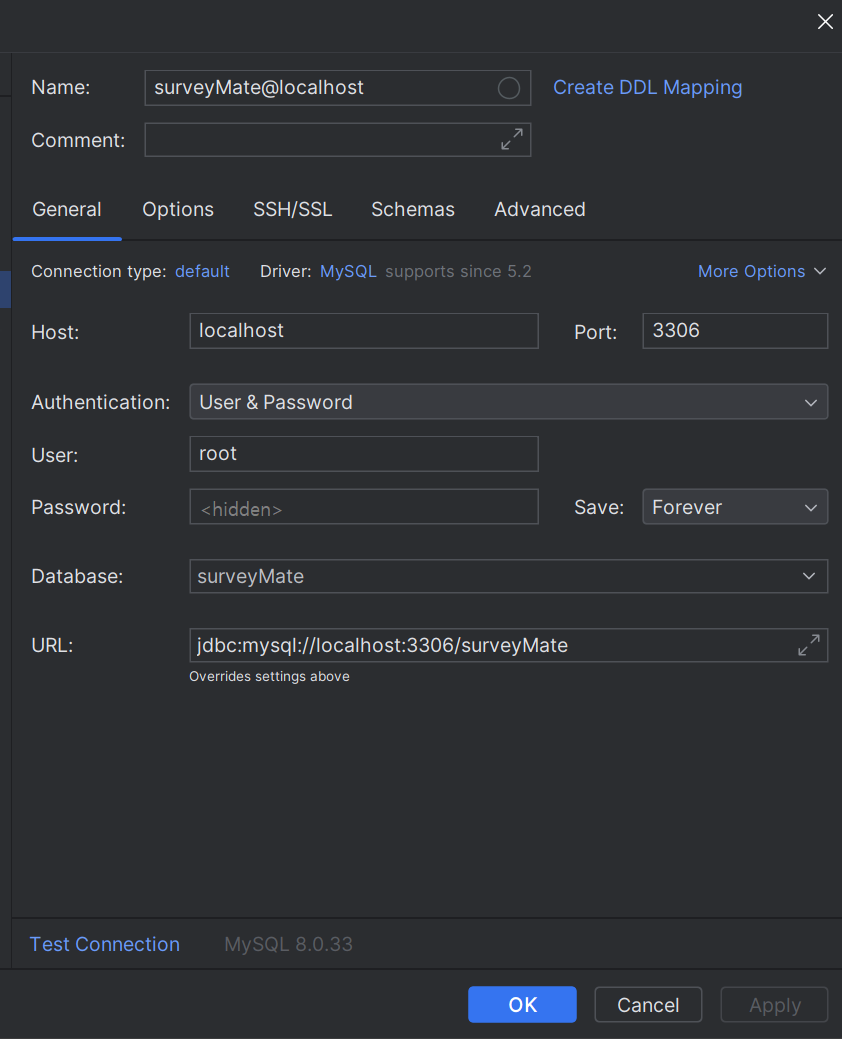This screenshot has width=842, height=1039.
Task: Switch to the Options tab
Action: 178,210
